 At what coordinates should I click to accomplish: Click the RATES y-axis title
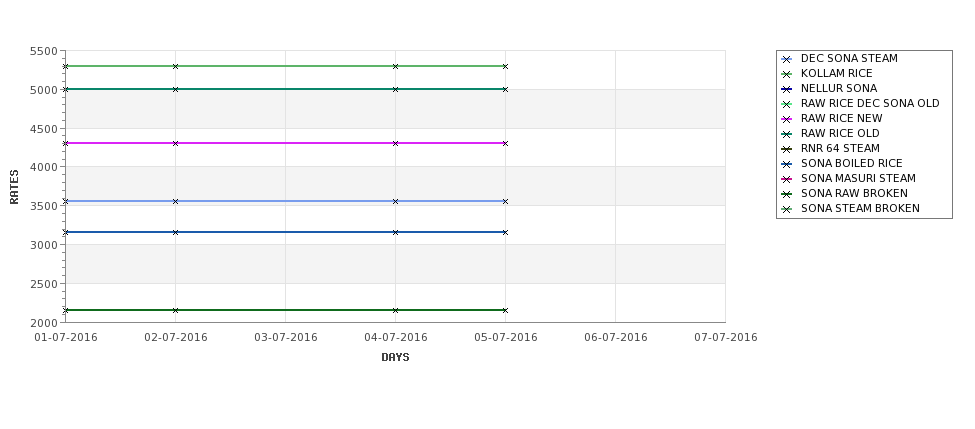[14, 187]
